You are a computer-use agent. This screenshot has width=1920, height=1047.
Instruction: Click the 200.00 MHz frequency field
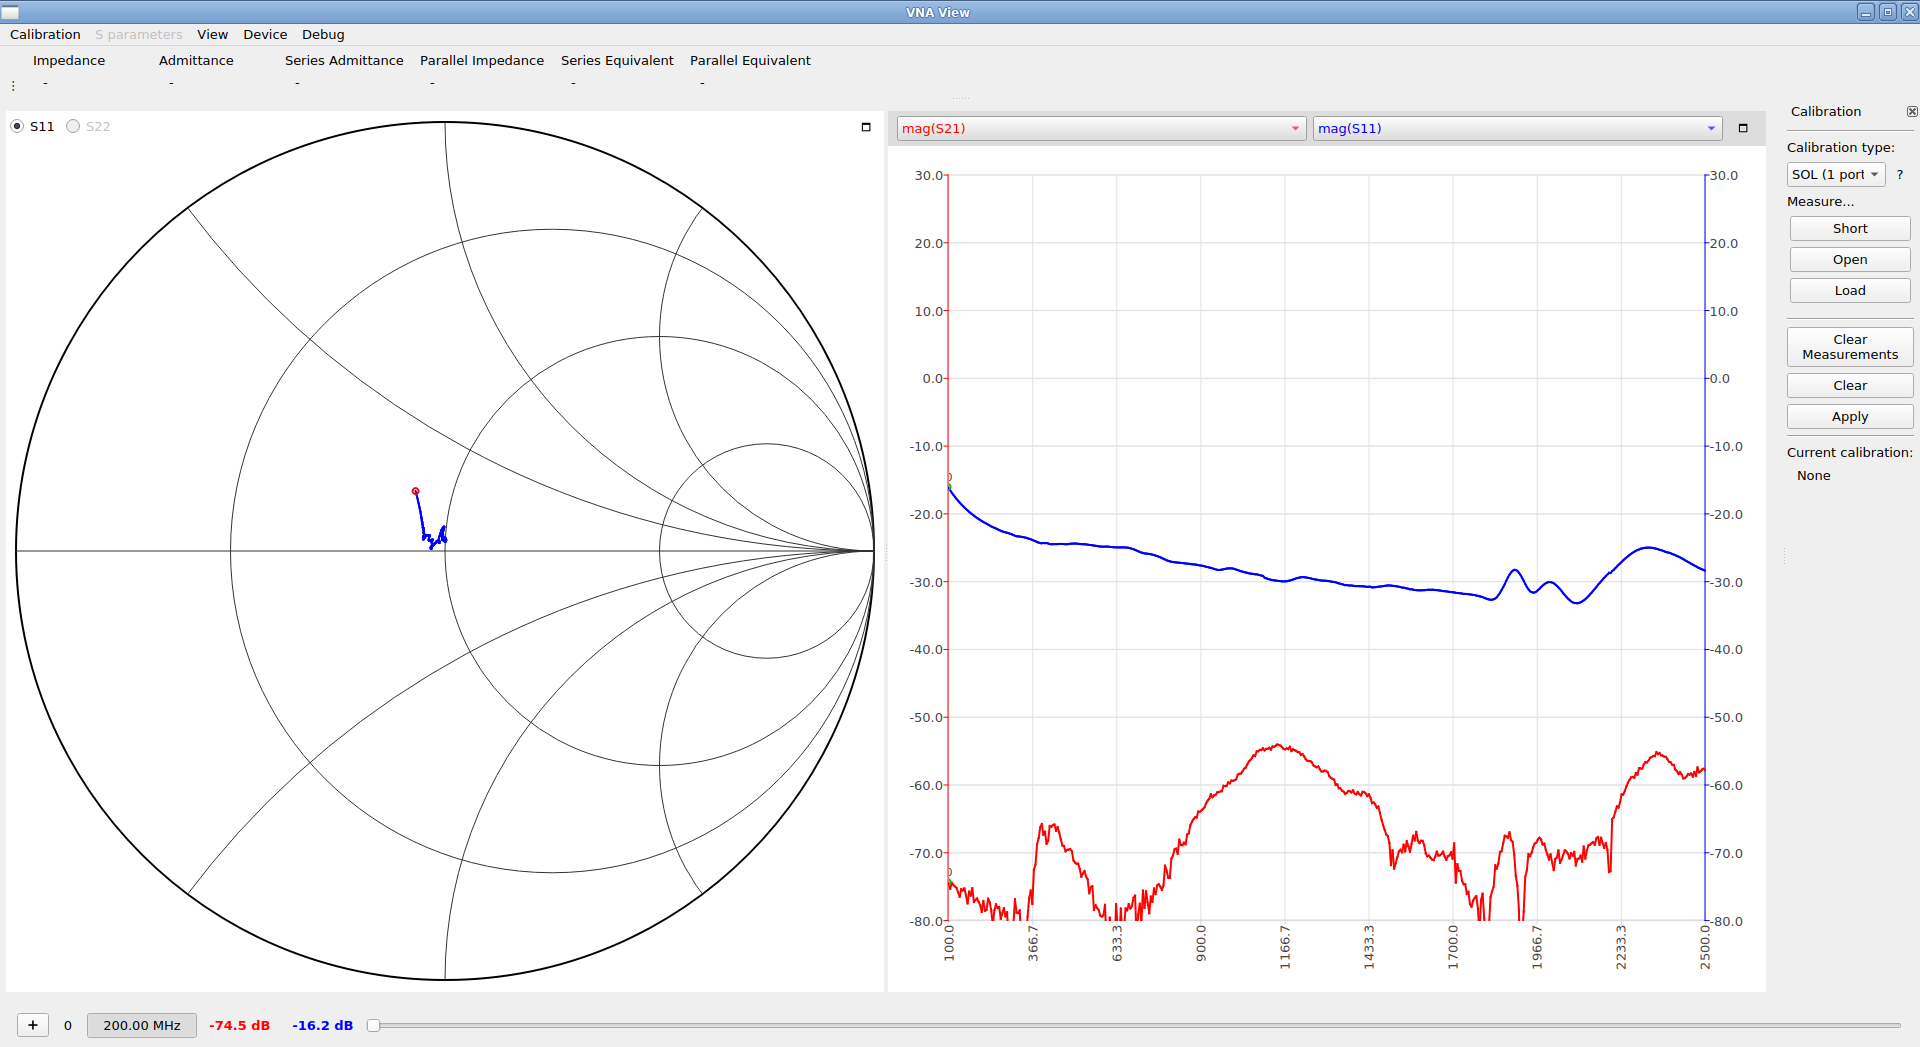tap(142, 1025)
